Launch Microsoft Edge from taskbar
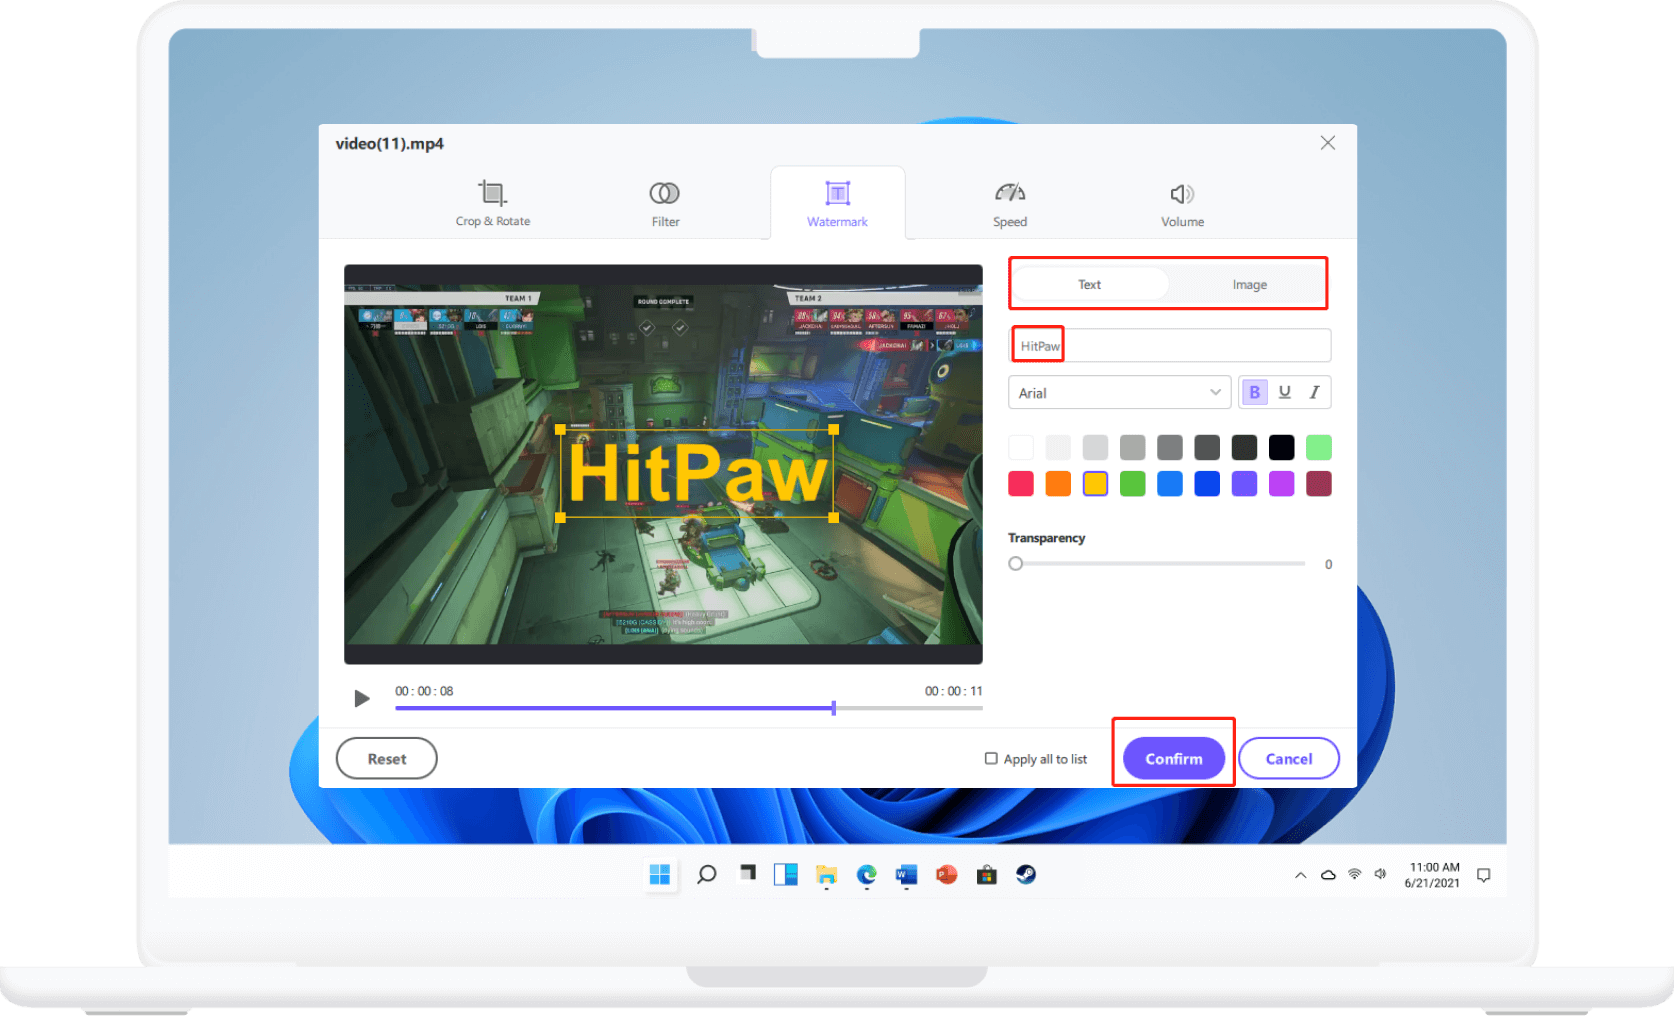1674x1016 pixels. point(866,875)
